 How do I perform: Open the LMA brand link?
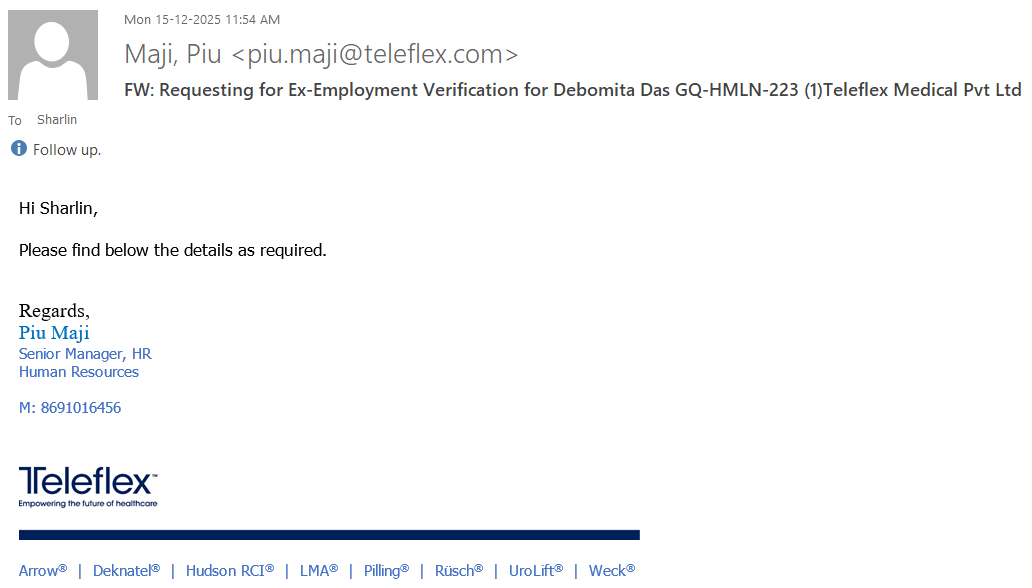click(319, 571)
